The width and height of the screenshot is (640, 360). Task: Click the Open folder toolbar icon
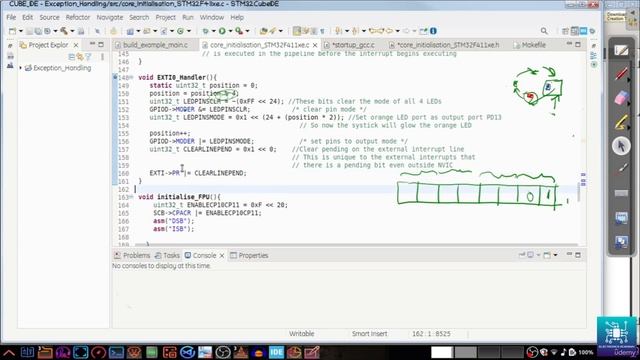(x=263, y=31)
